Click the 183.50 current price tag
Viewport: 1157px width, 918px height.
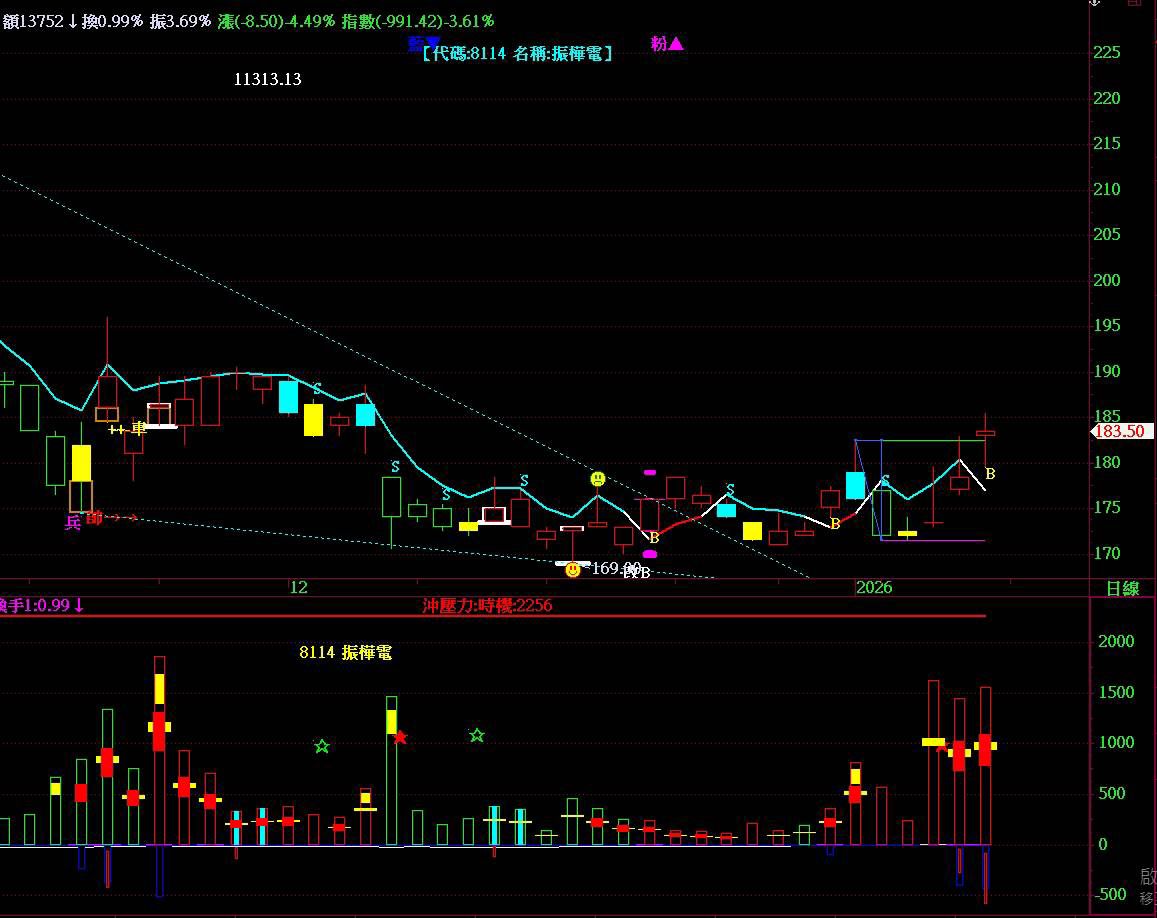point(1122,432)
